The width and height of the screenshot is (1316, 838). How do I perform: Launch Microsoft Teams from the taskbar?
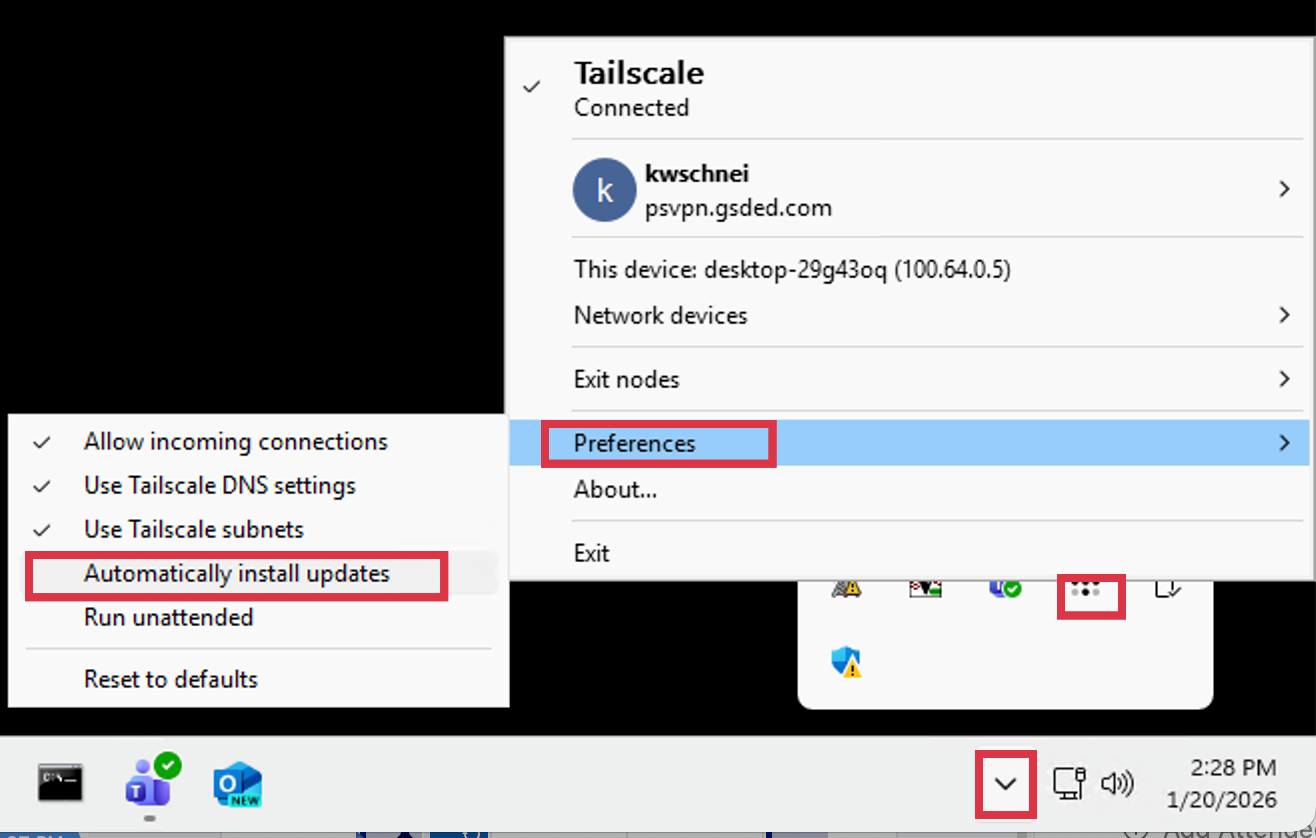147,786
